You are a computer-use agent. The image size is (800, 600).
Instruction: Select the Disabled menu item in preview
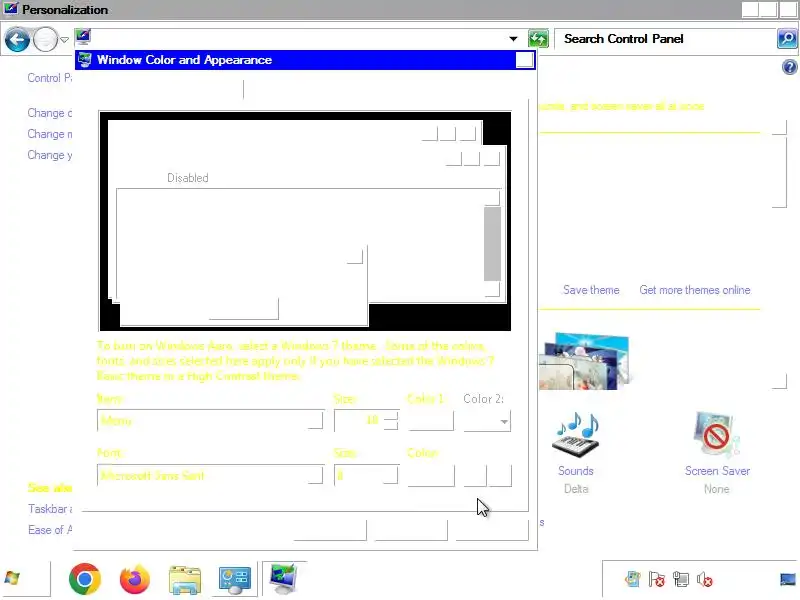pos(188,178)
